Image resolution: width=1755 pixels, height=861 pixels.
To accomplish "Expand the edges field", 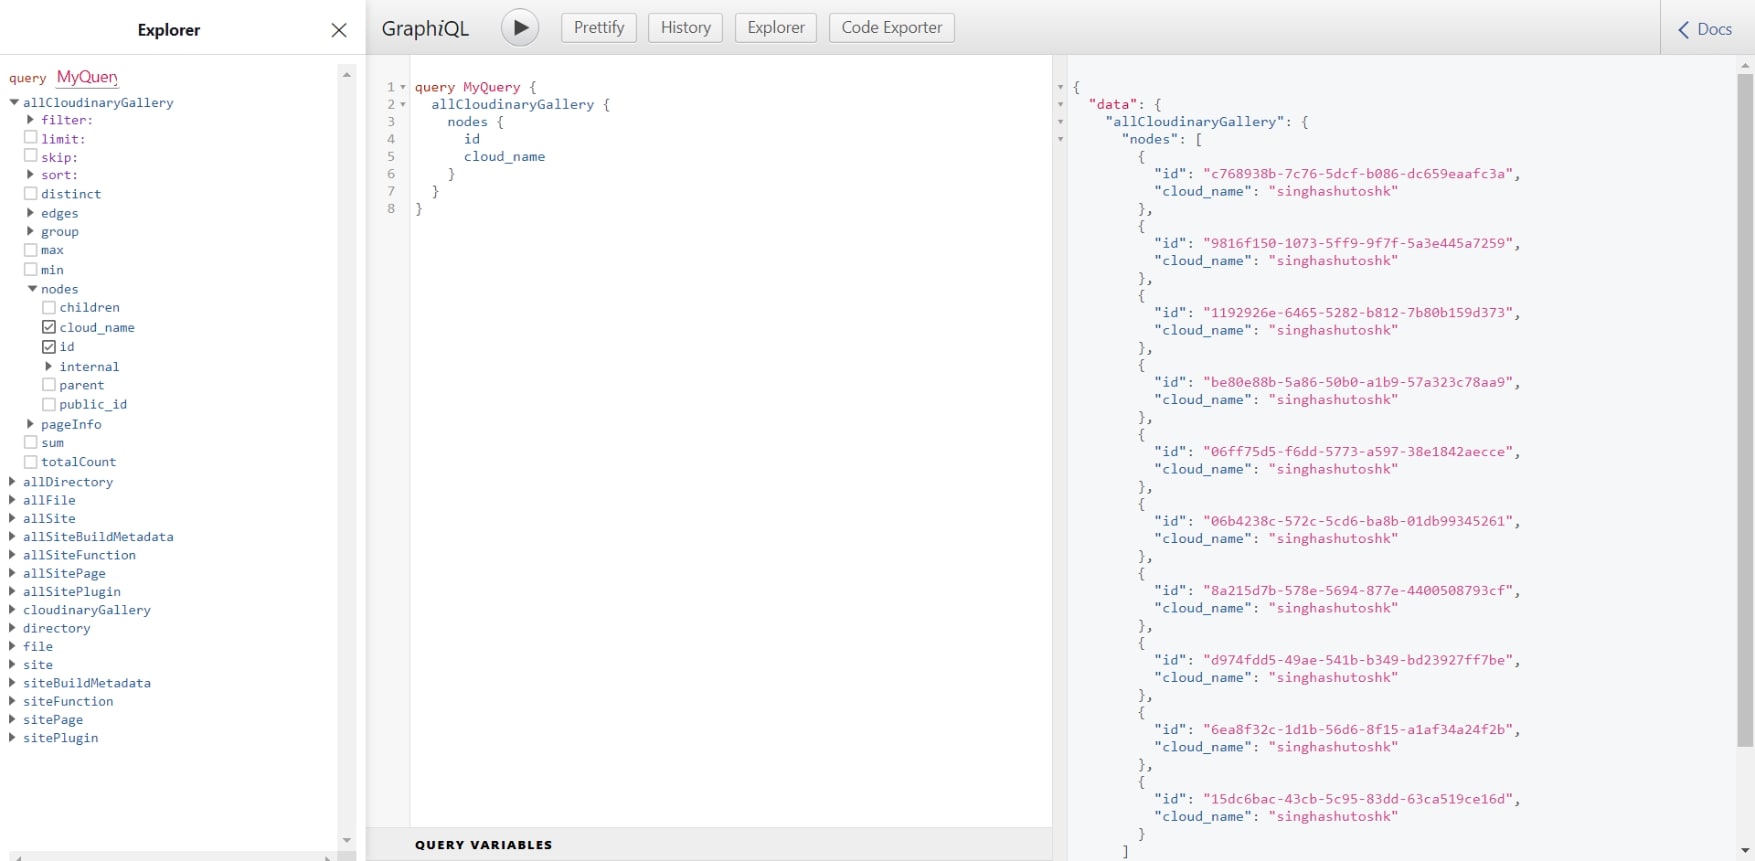I will (31, 212).
